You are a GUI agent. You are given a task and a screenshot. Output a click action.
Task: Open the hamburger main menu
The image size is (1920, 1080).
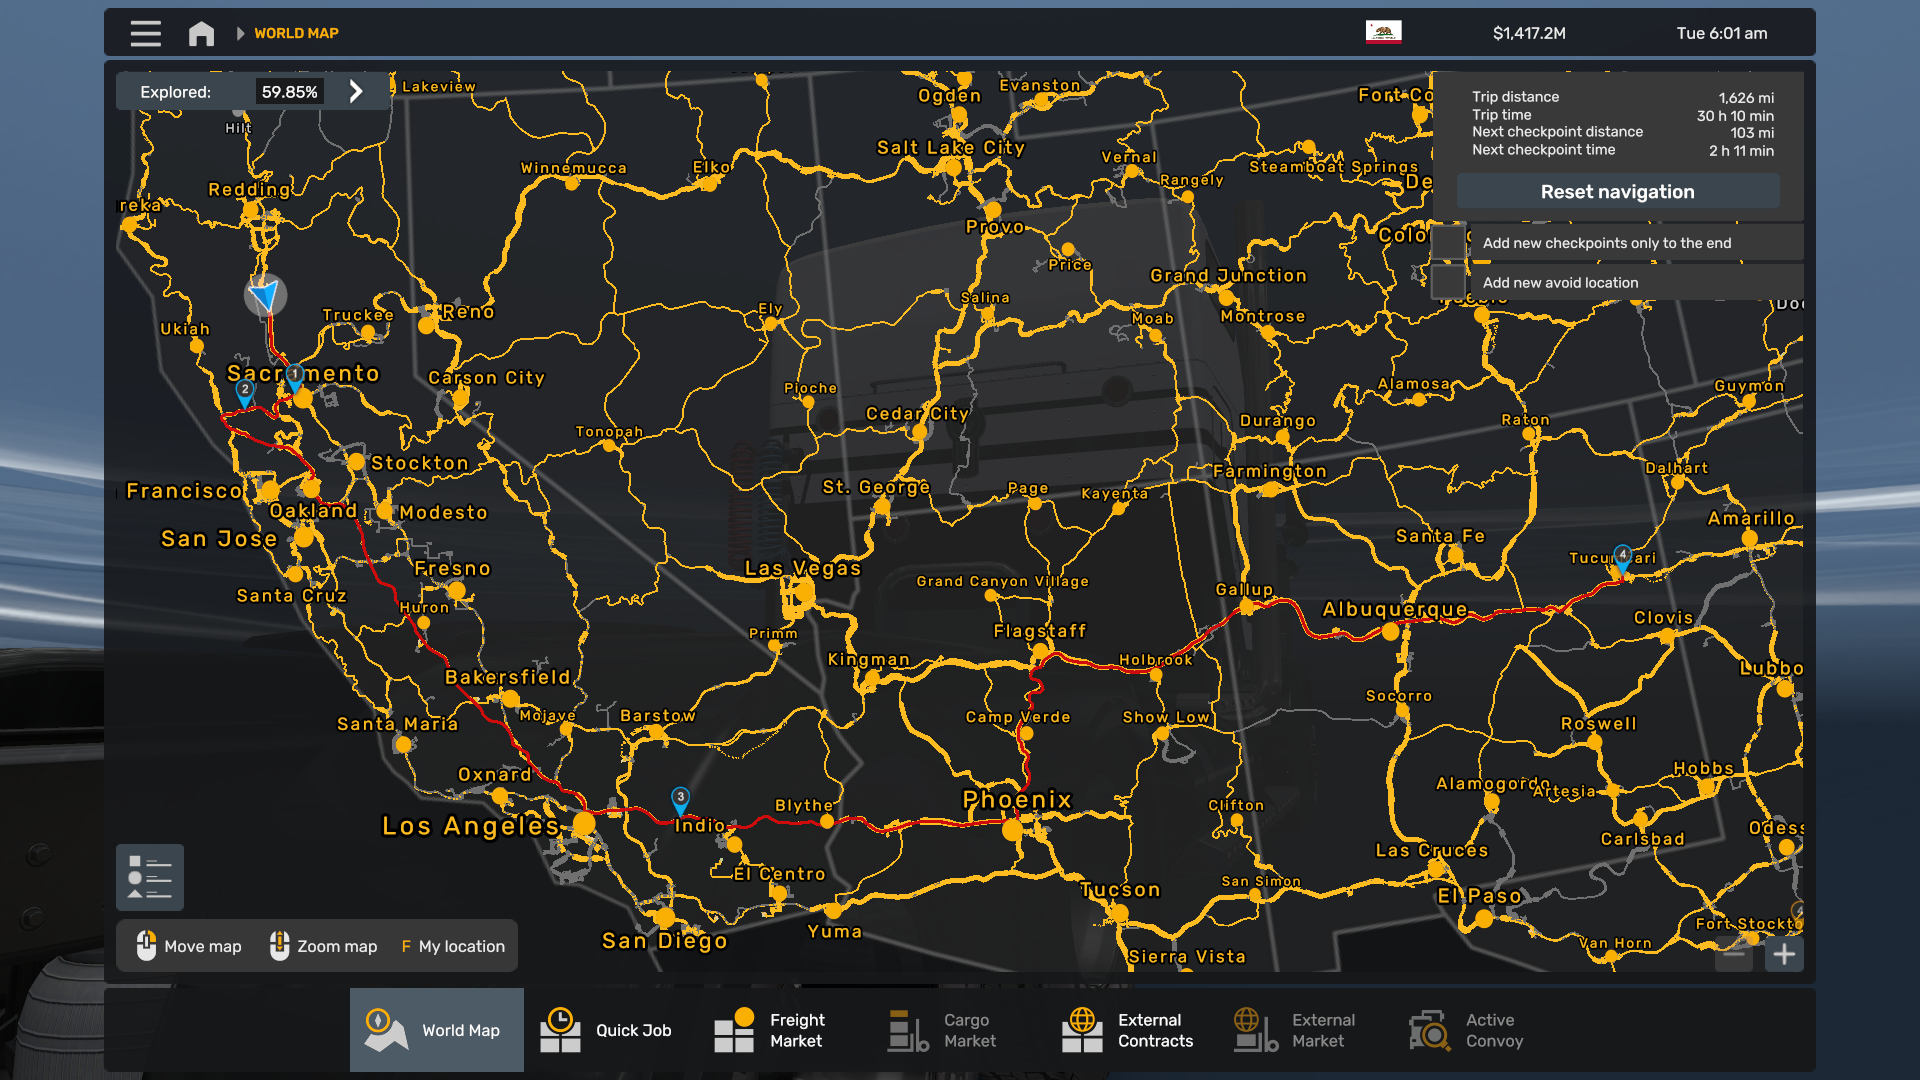145,33
